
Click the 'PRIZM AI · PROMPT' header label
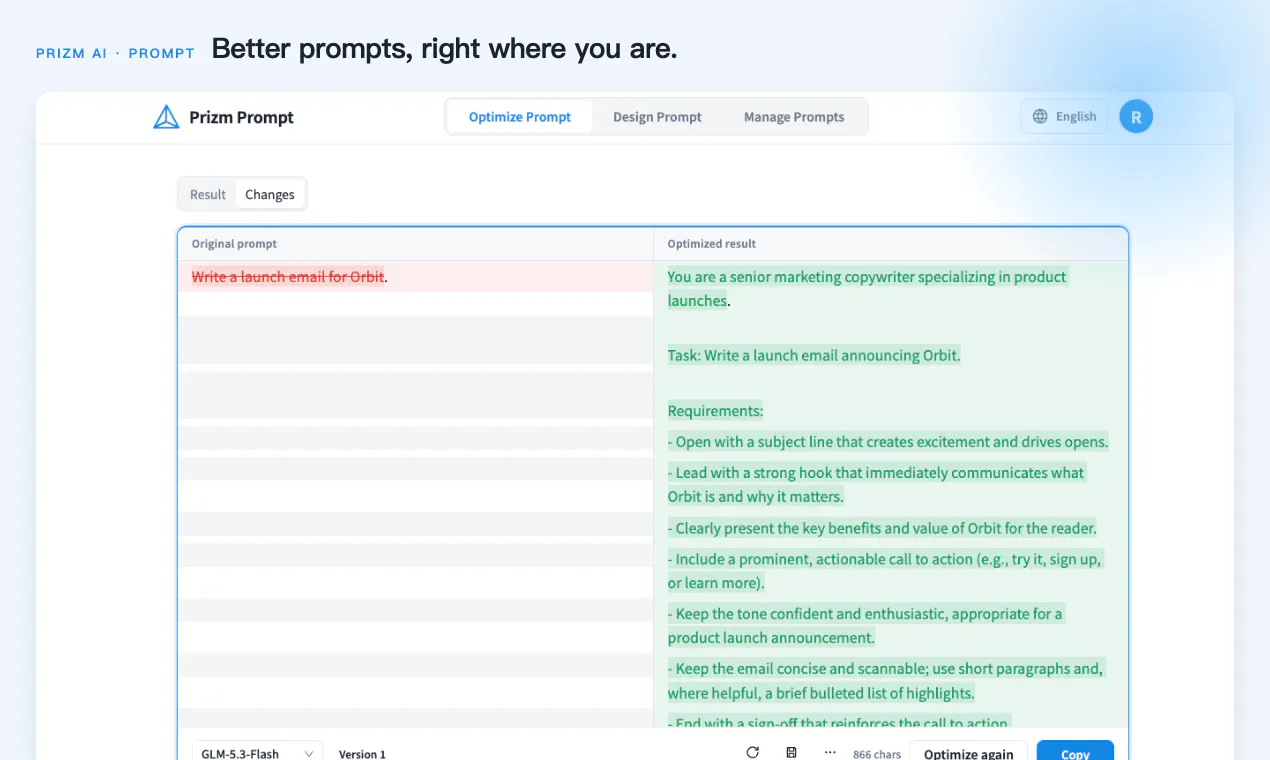point(115,53)
